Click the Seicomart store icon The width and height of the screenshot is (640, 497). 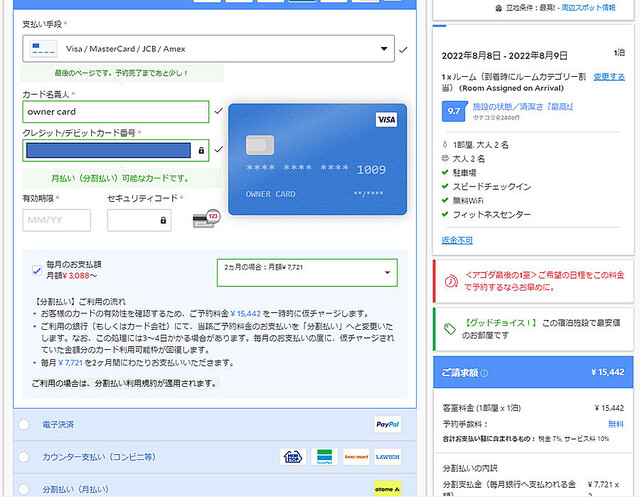click(x=356, y=456)
